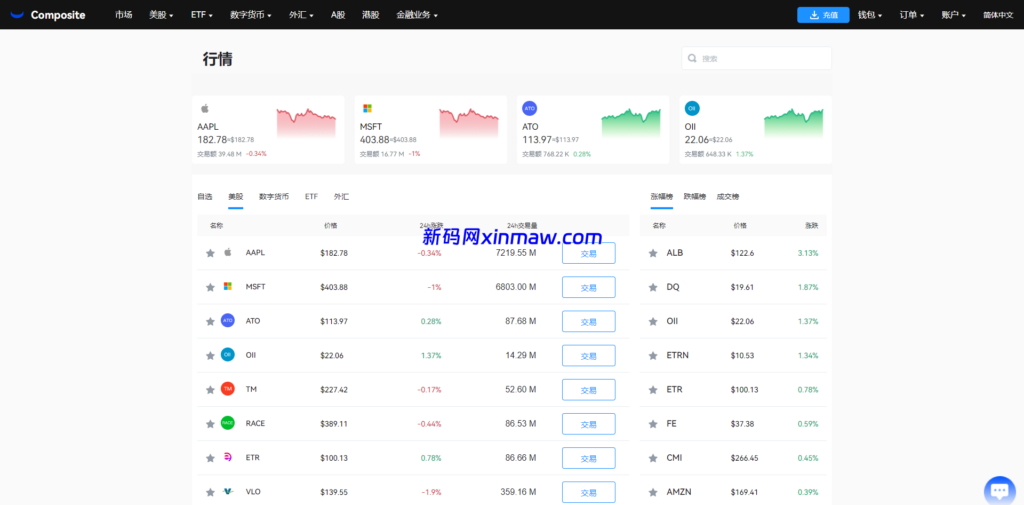Click 交易 button for TM
1024x505 pixels.
click(x=588, y=389)
